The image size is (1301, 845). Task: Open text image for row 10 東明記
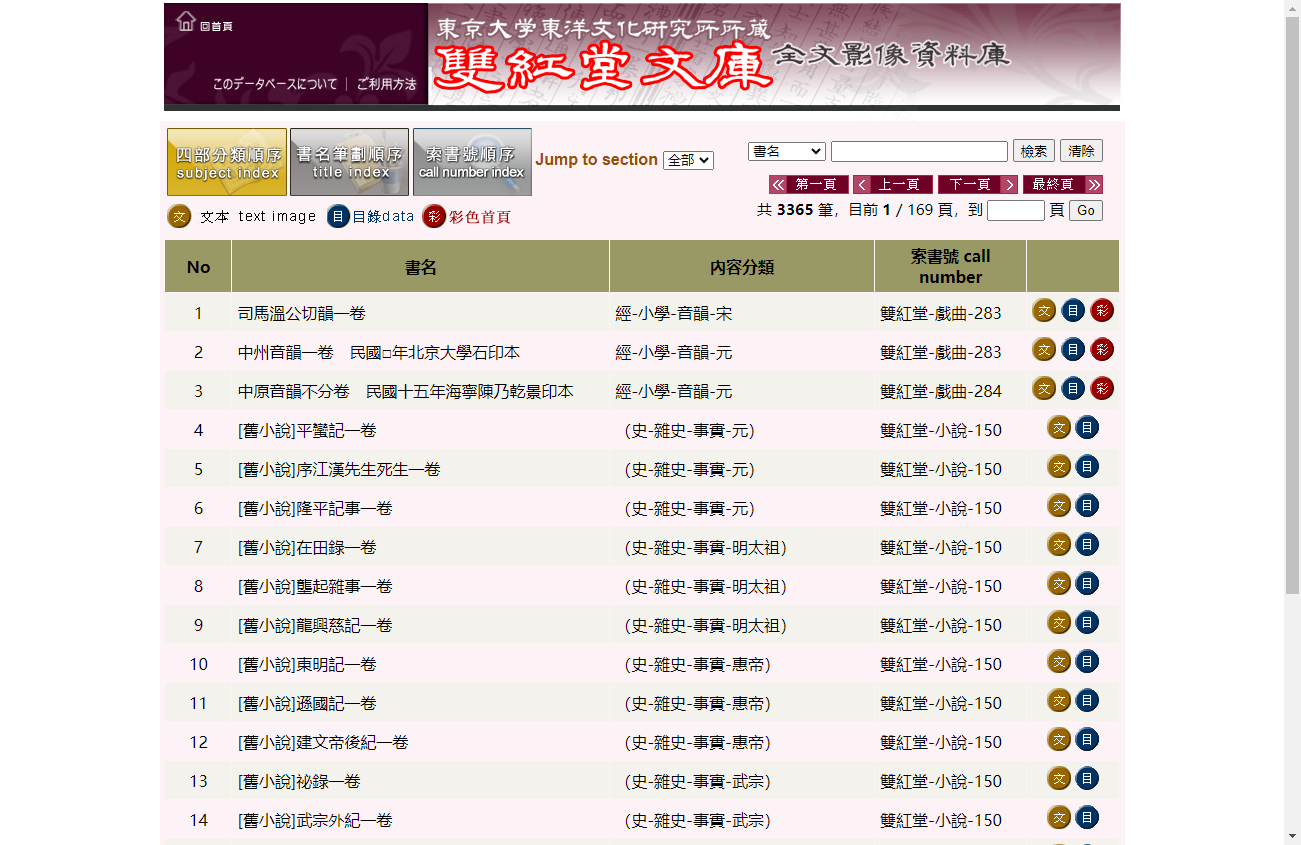pos(1059,662)
